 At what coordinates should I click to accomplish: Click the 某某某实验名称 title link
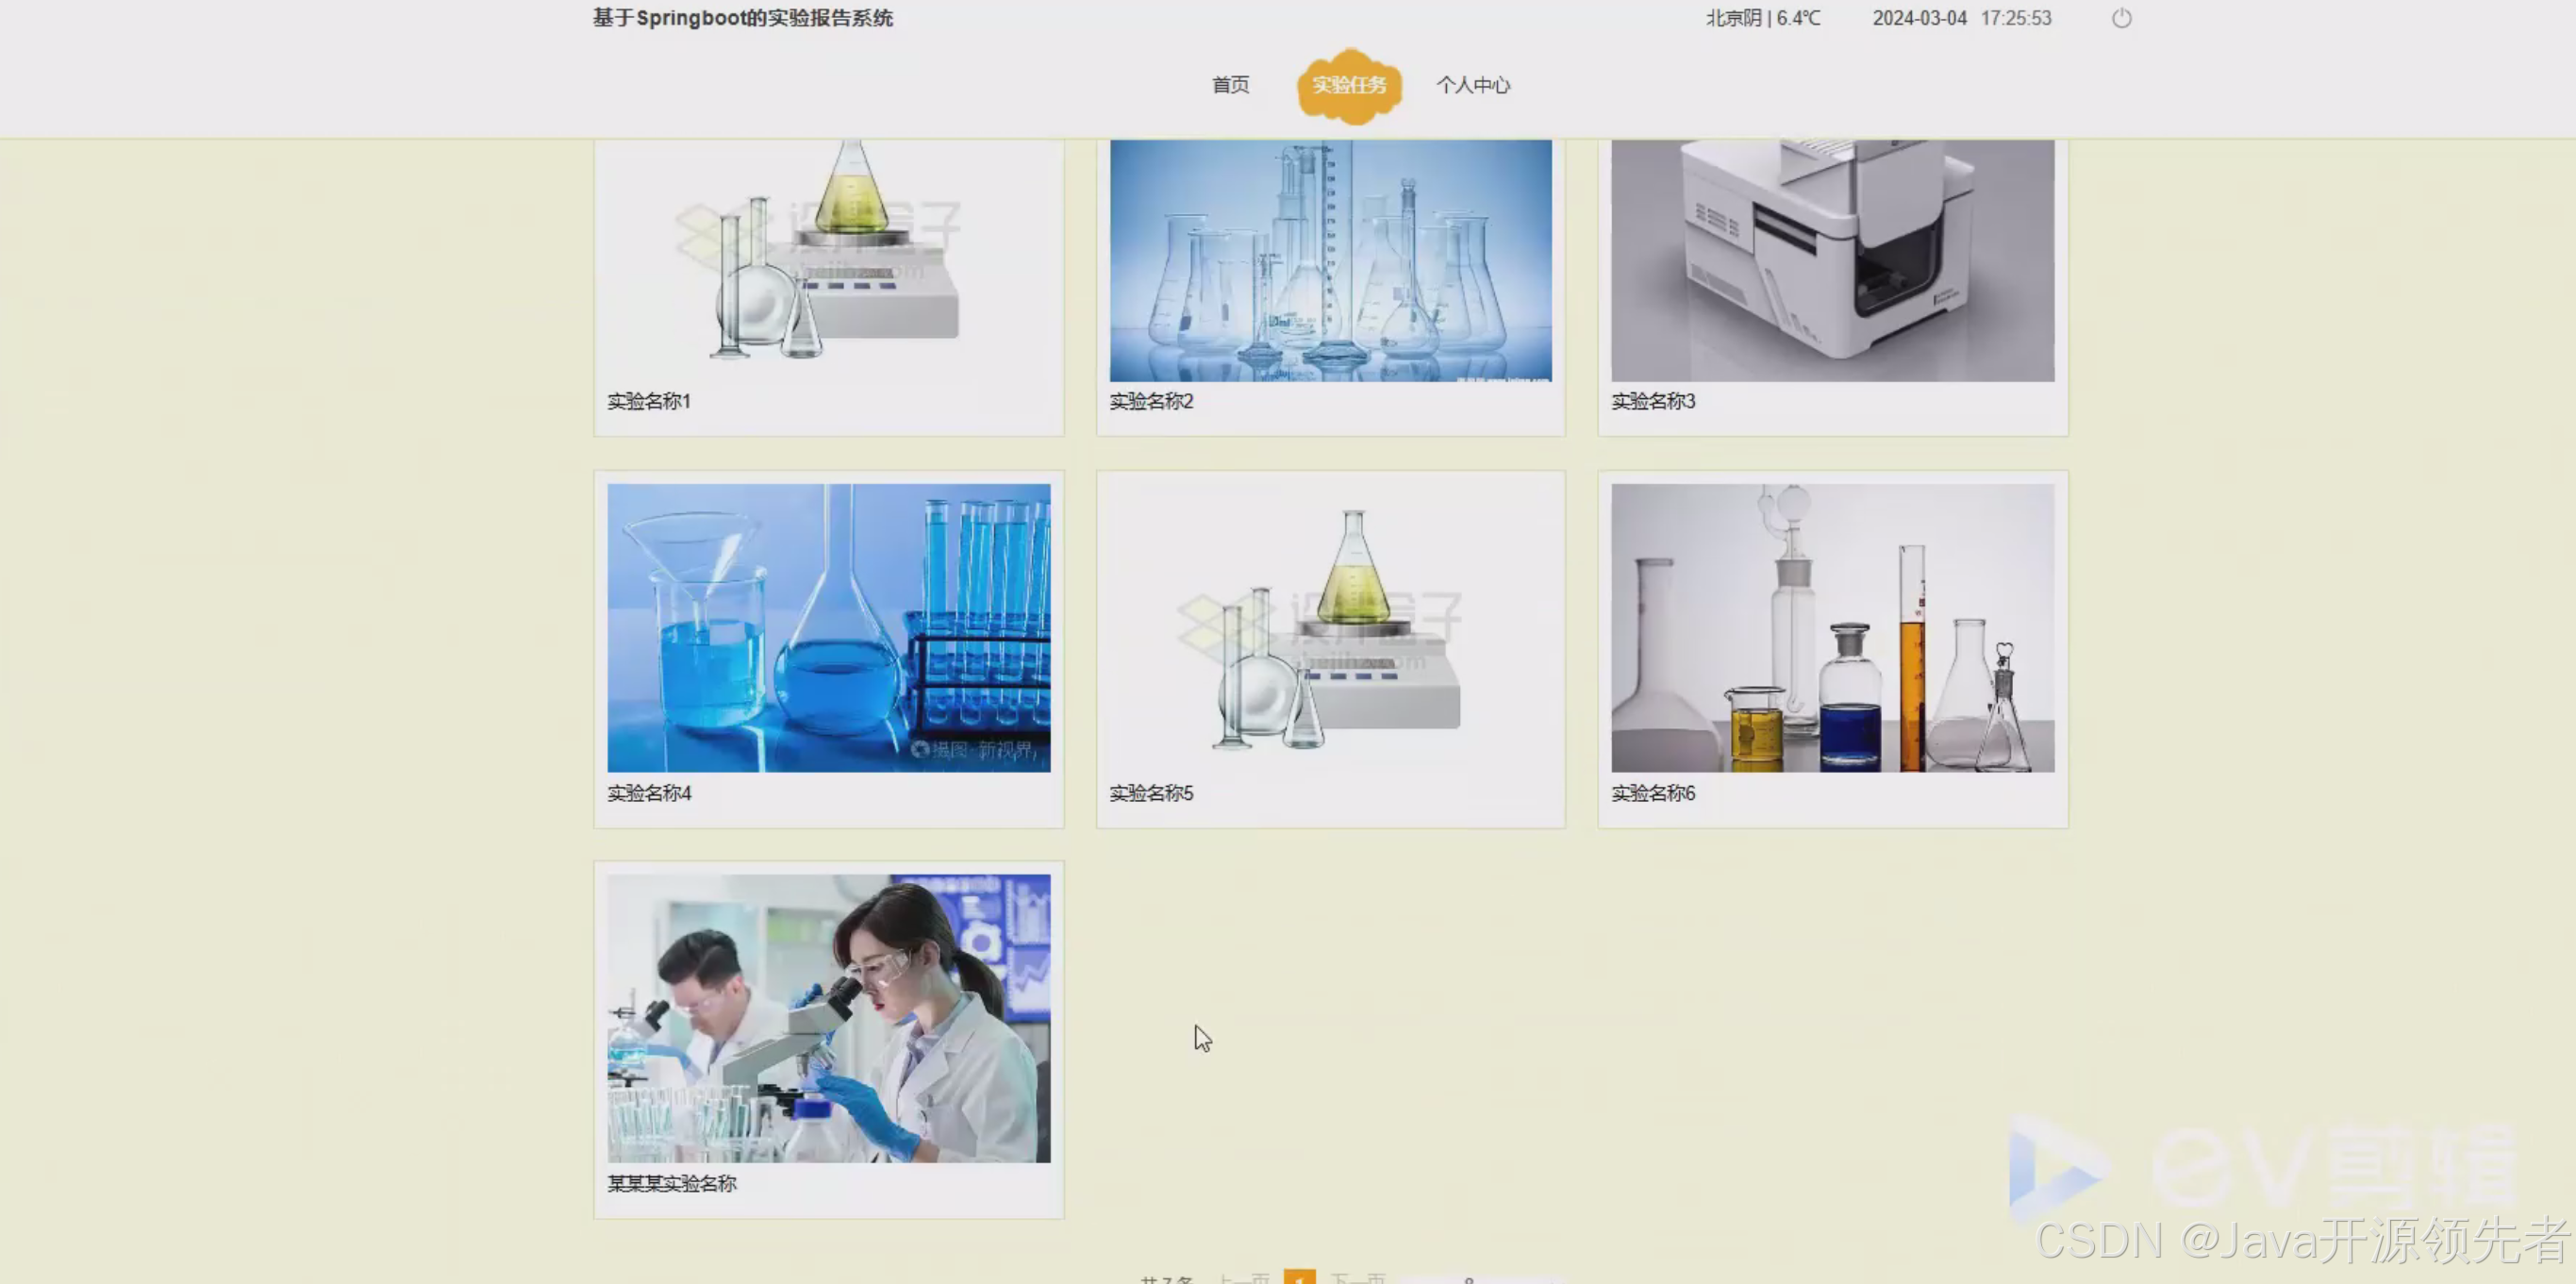[672, 1184]
